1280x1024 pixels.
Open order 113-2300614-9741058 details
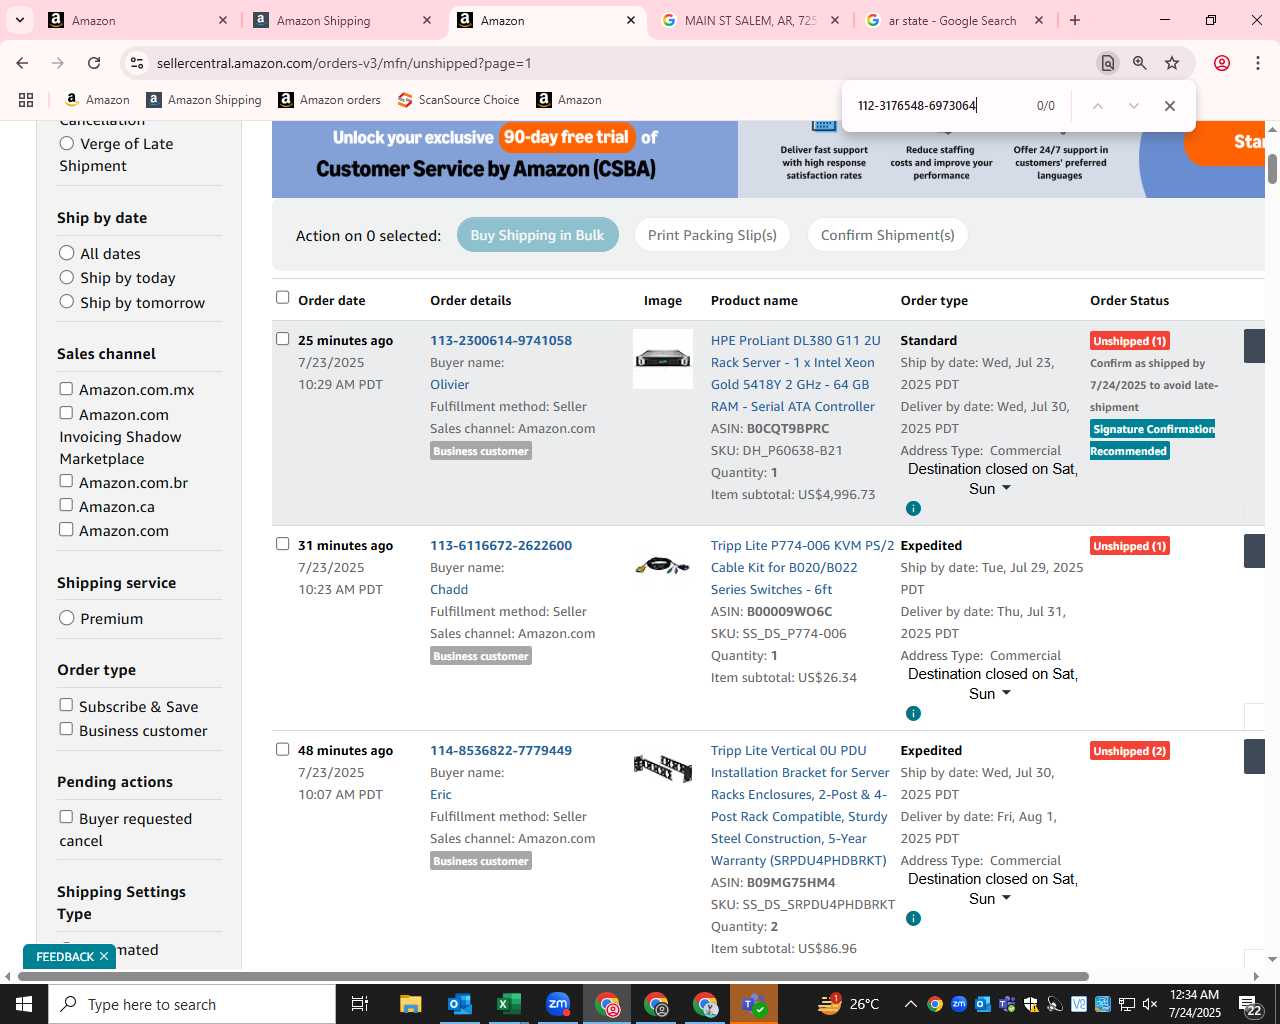point(501,341)
